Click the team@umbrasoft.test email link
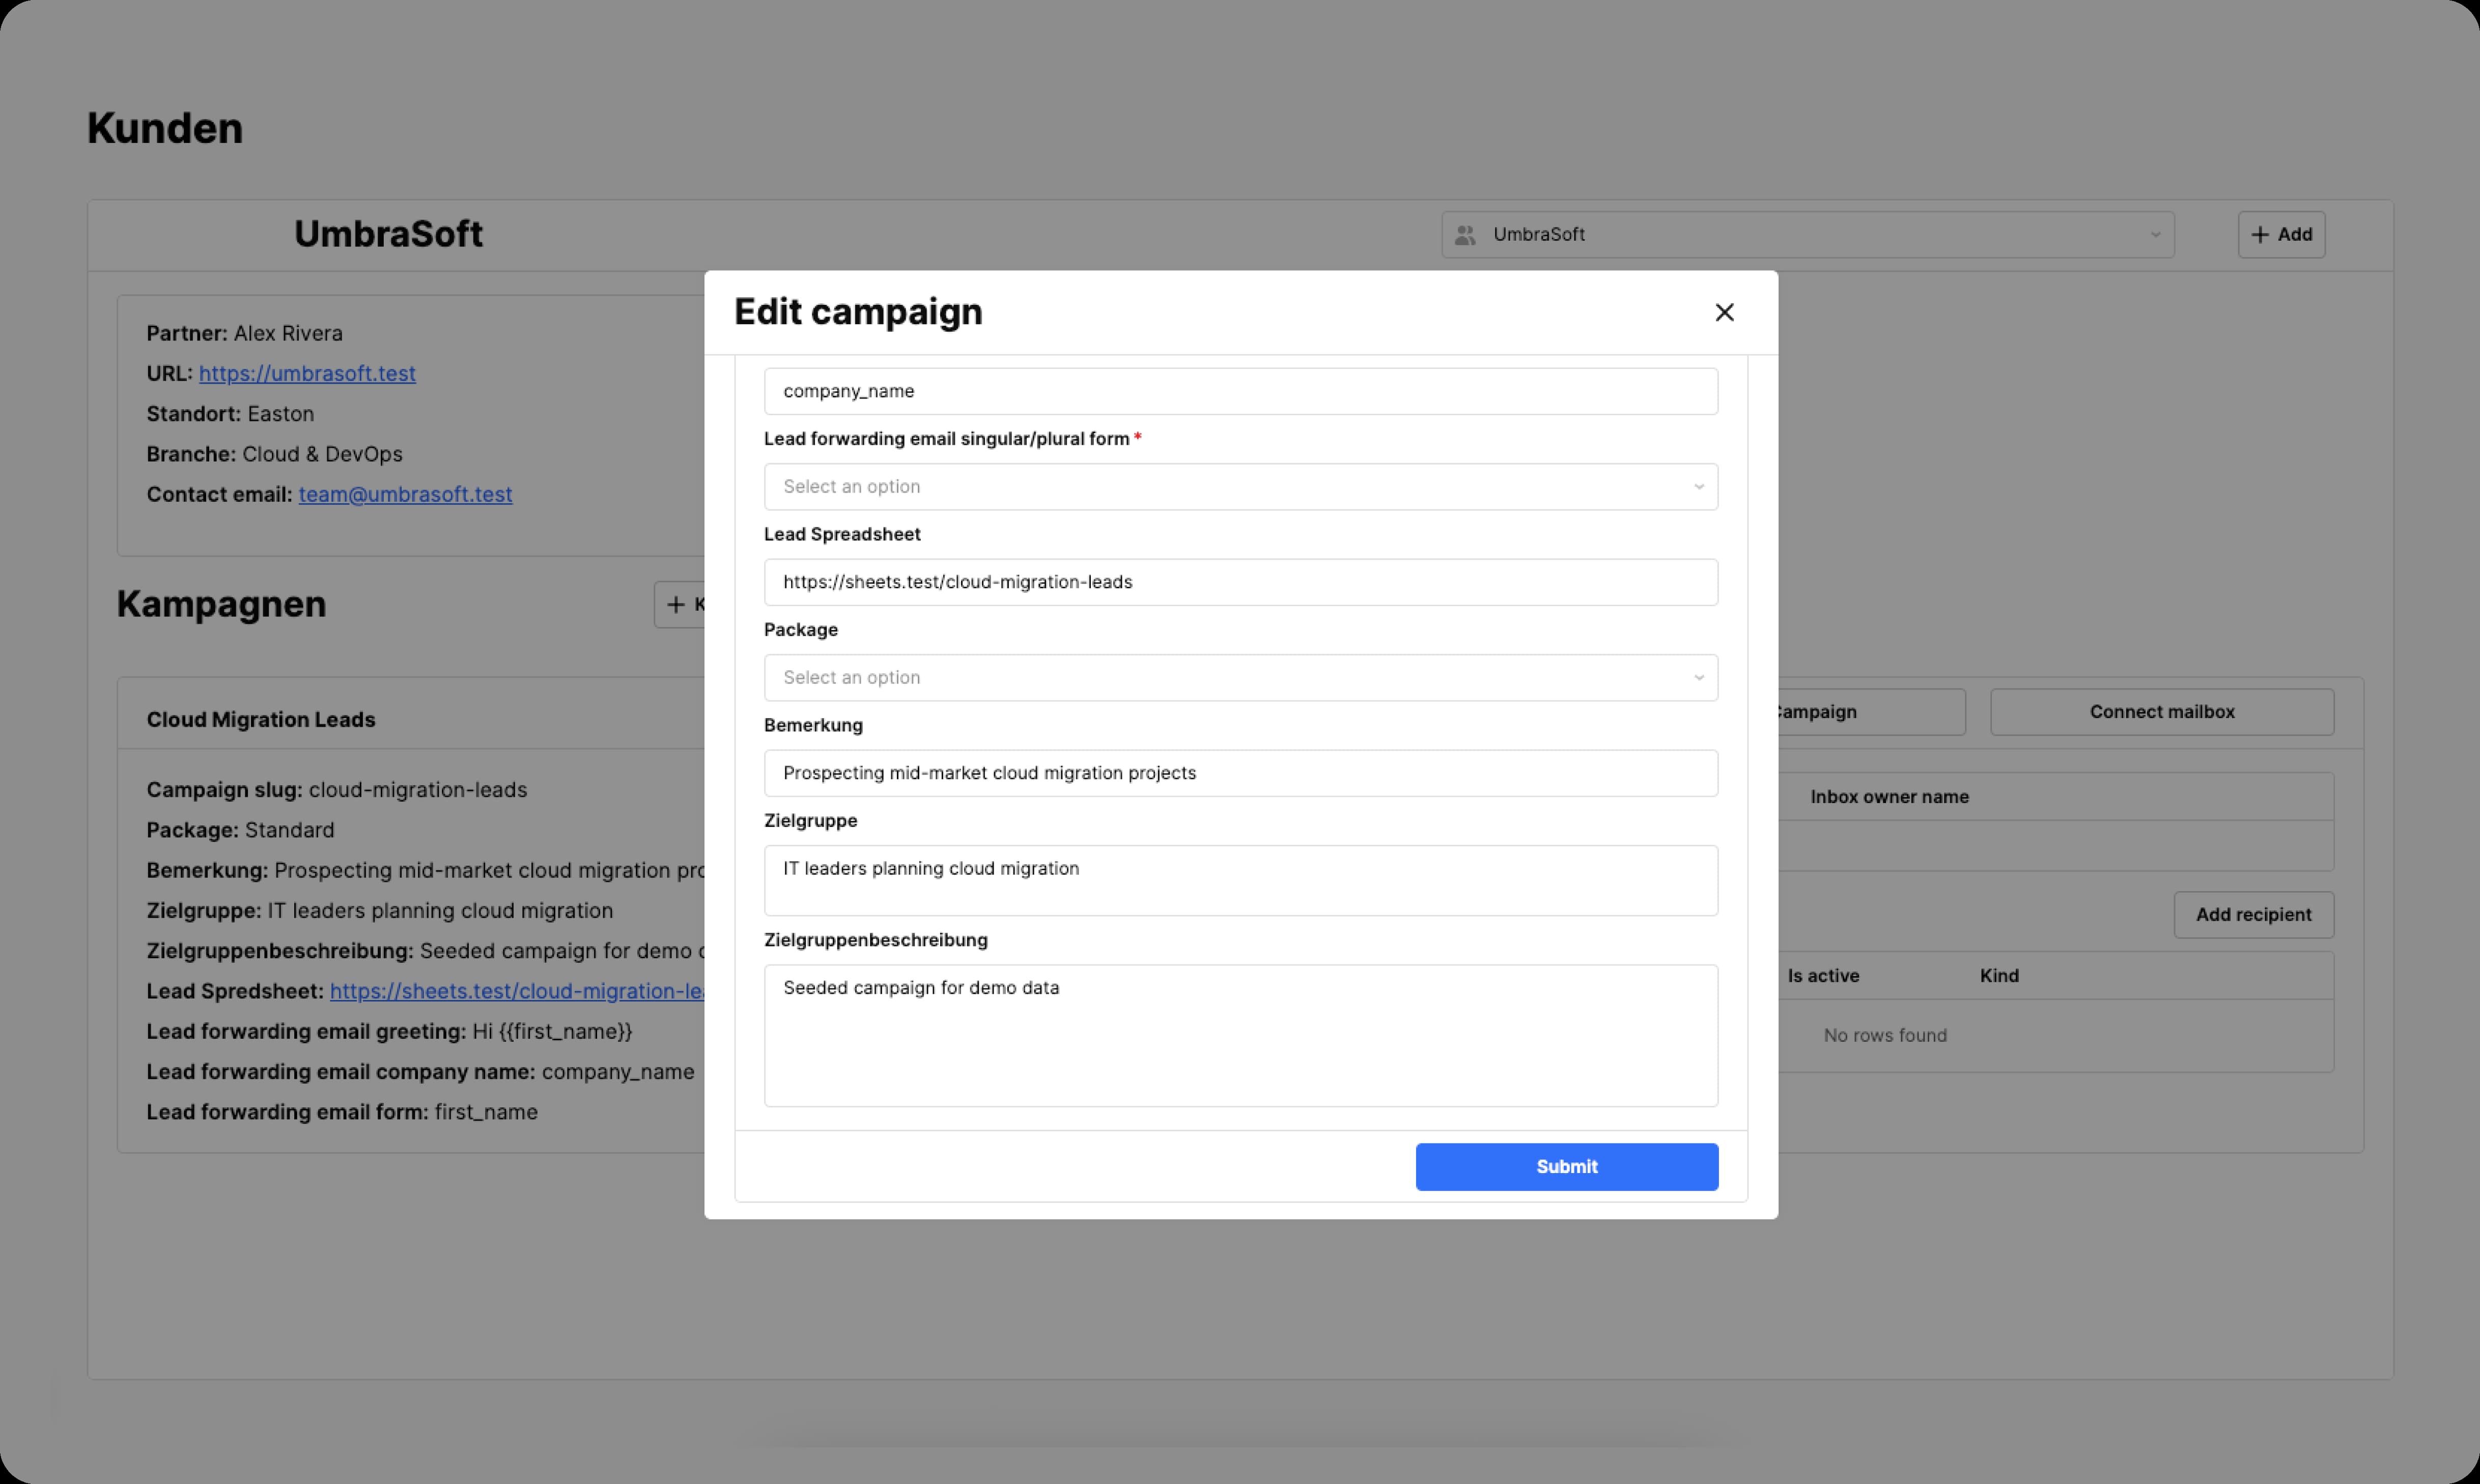The image size is (2480, 1484). [405, 495]
